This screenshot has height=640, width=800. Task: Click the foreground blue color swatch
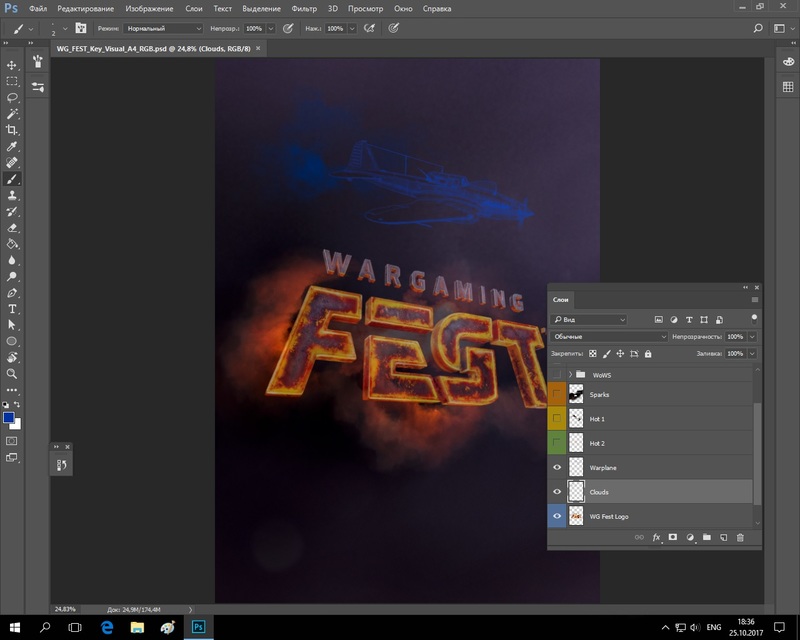[8, 418]
